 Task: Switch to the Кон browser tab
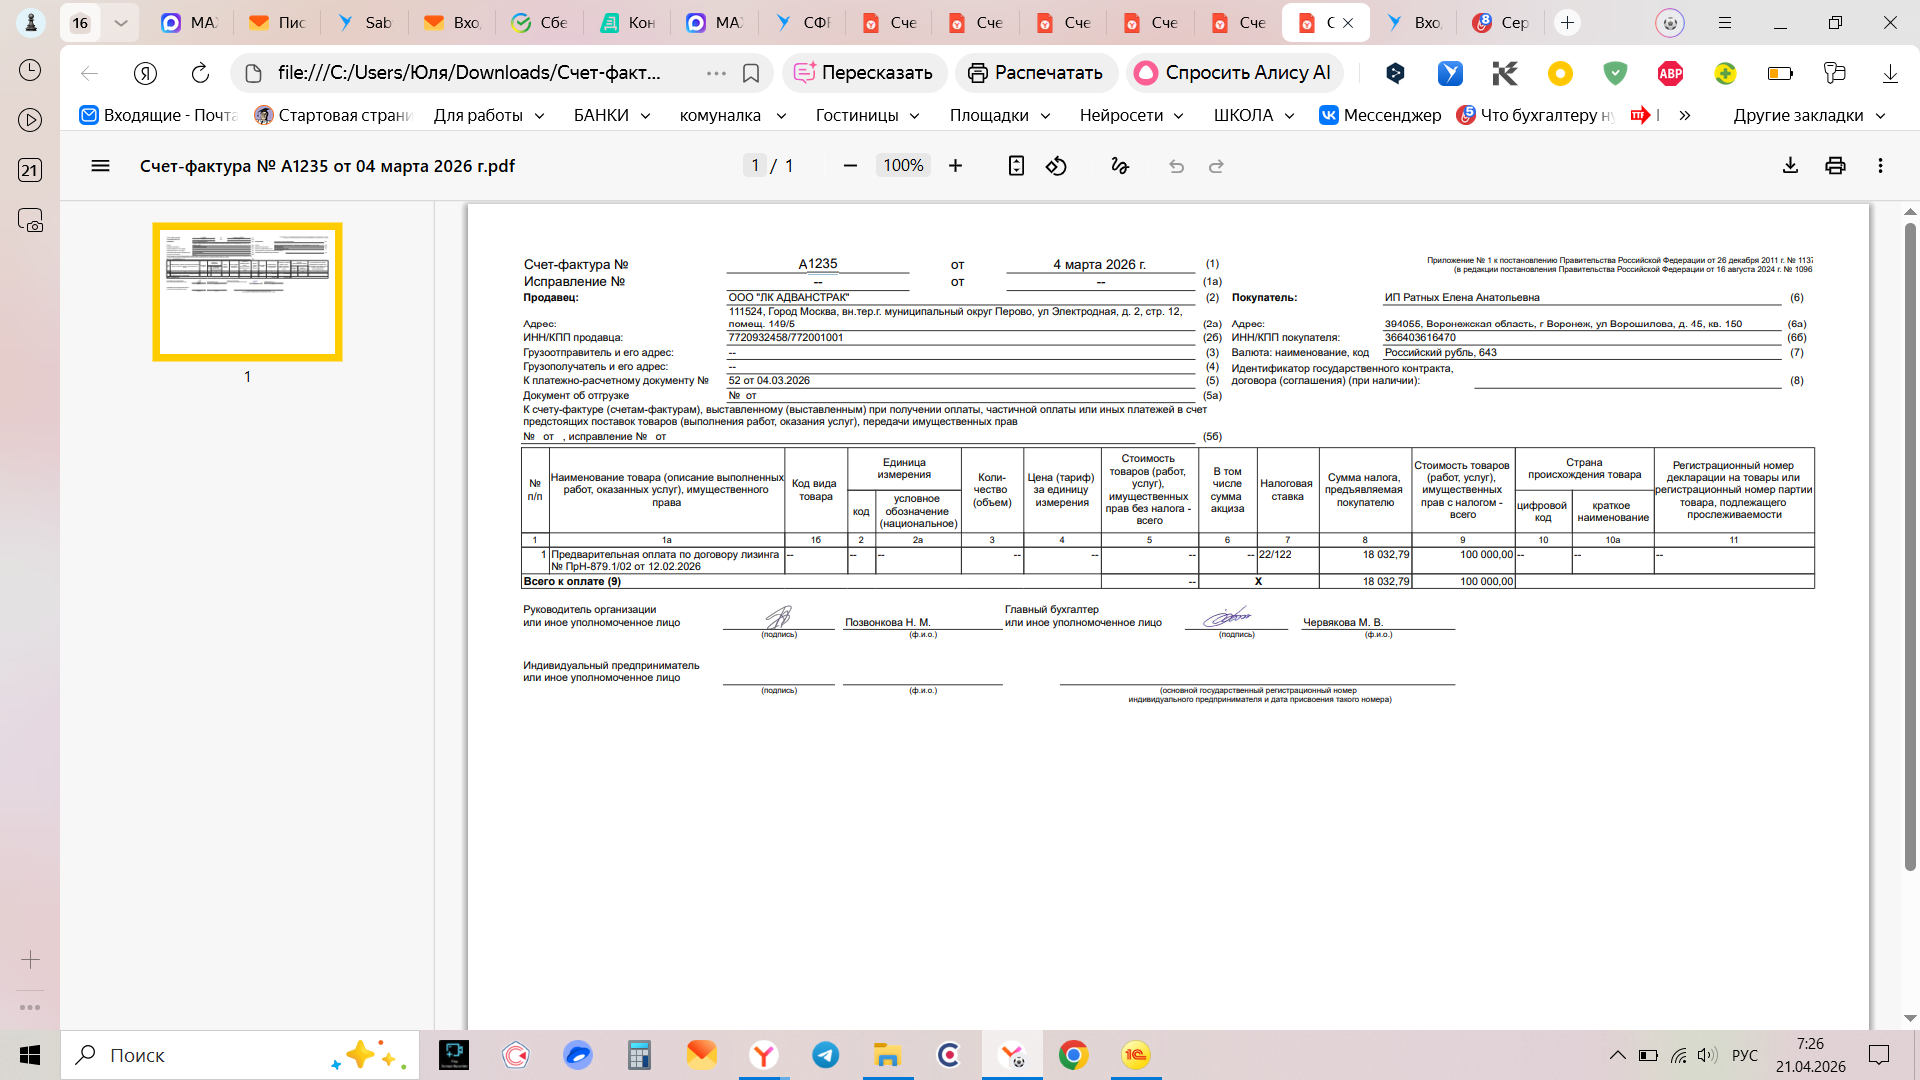pyautogui.click(x=628, y=22)
